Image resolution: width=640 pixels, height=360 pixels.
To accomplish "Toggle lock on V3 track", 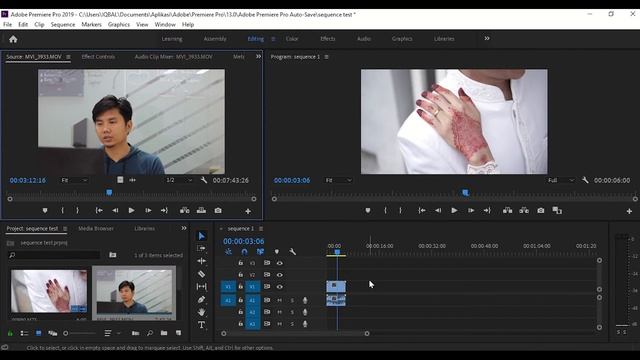I will tap(240, 263).
